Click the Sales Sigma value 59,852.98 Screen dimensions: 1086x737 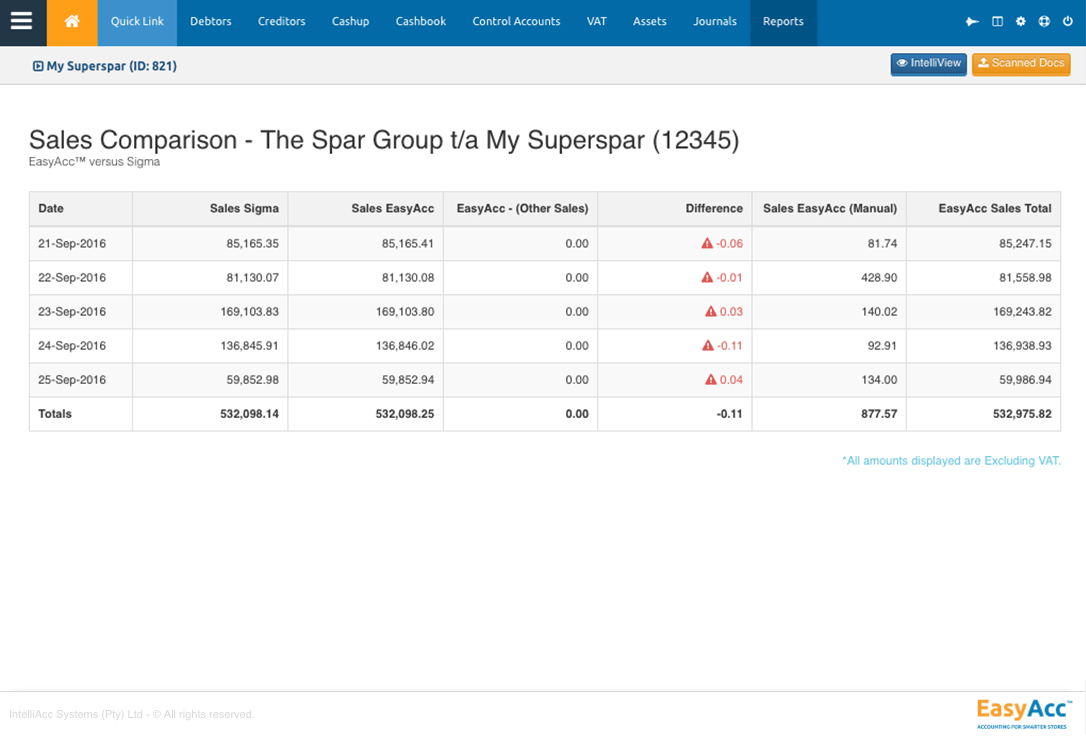pos(253,379)
